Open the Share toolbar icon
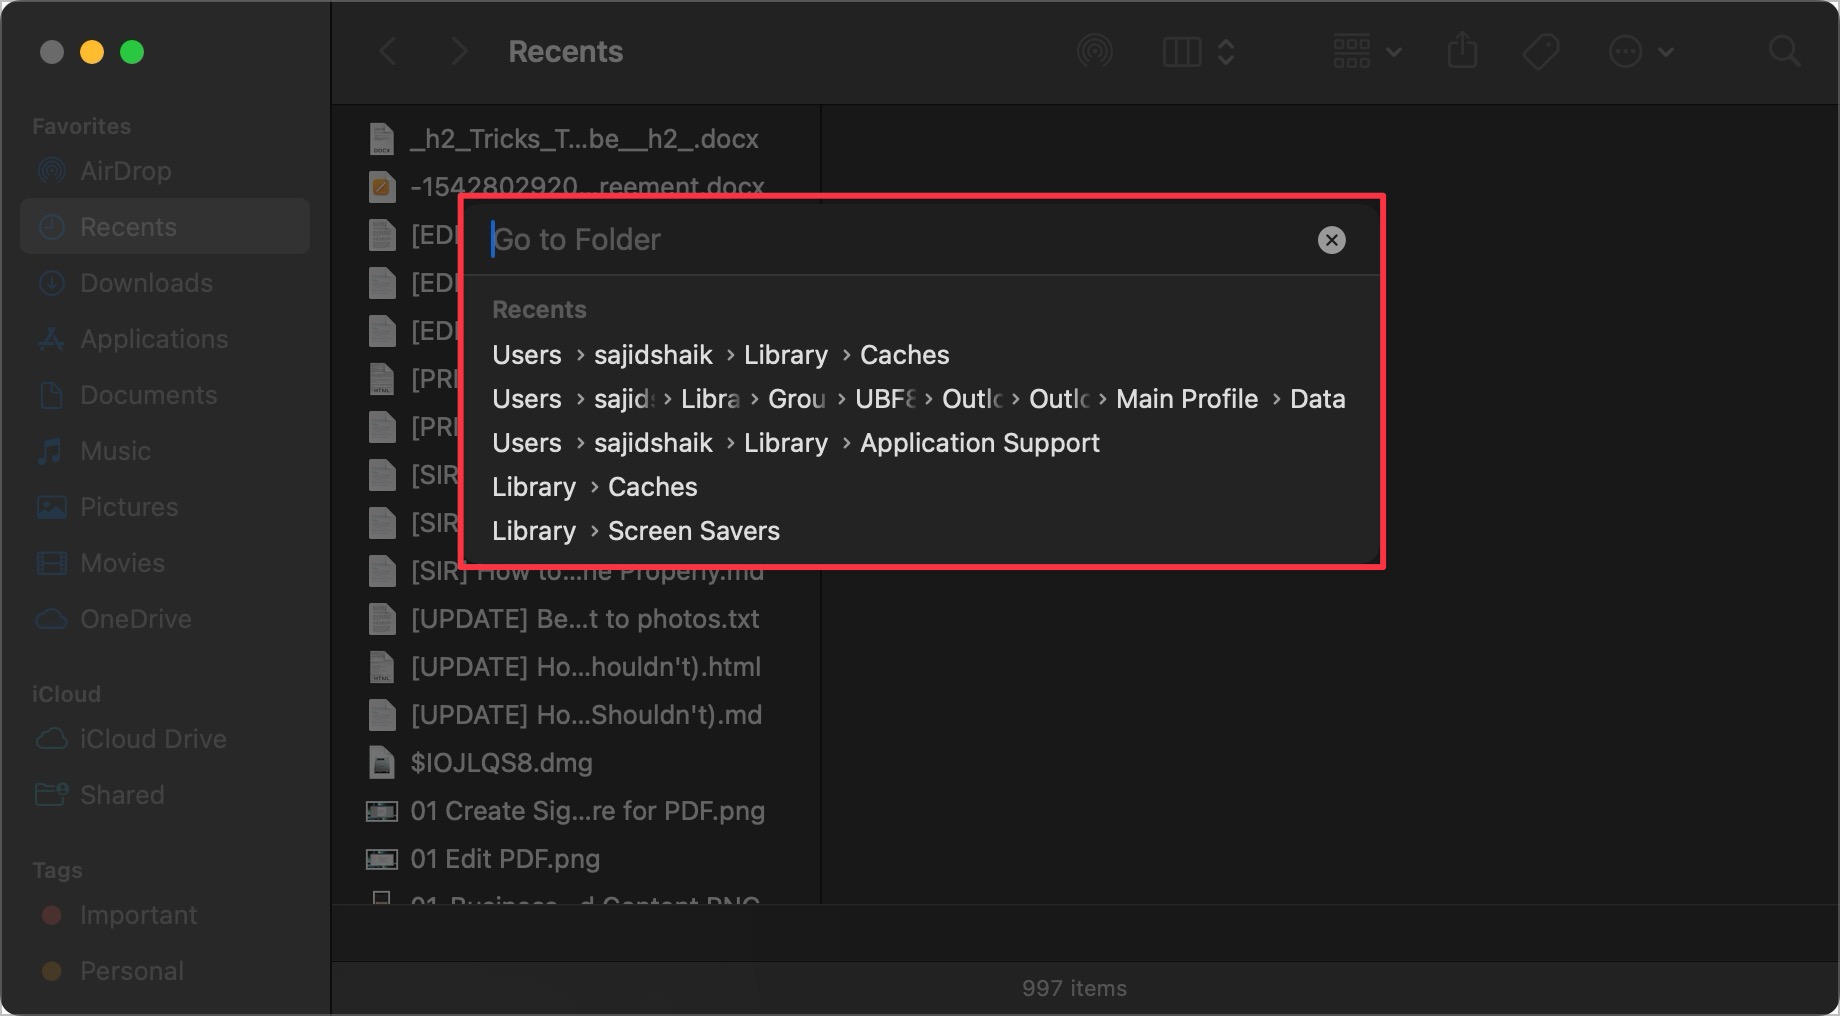 (1462, 51)
